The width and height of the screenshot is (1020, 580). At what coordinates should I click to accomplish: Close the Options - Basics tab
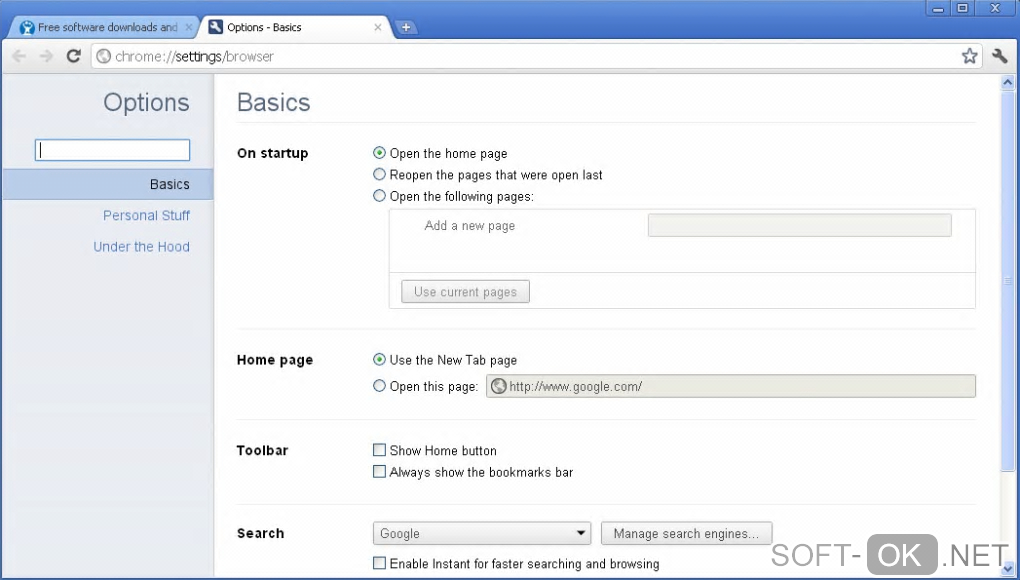378,27
